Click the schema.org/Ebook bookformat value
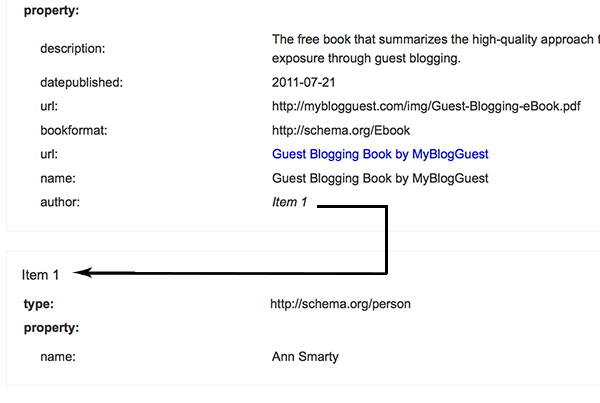This screenshot has width=600, height=403. [x=341, y=131]
